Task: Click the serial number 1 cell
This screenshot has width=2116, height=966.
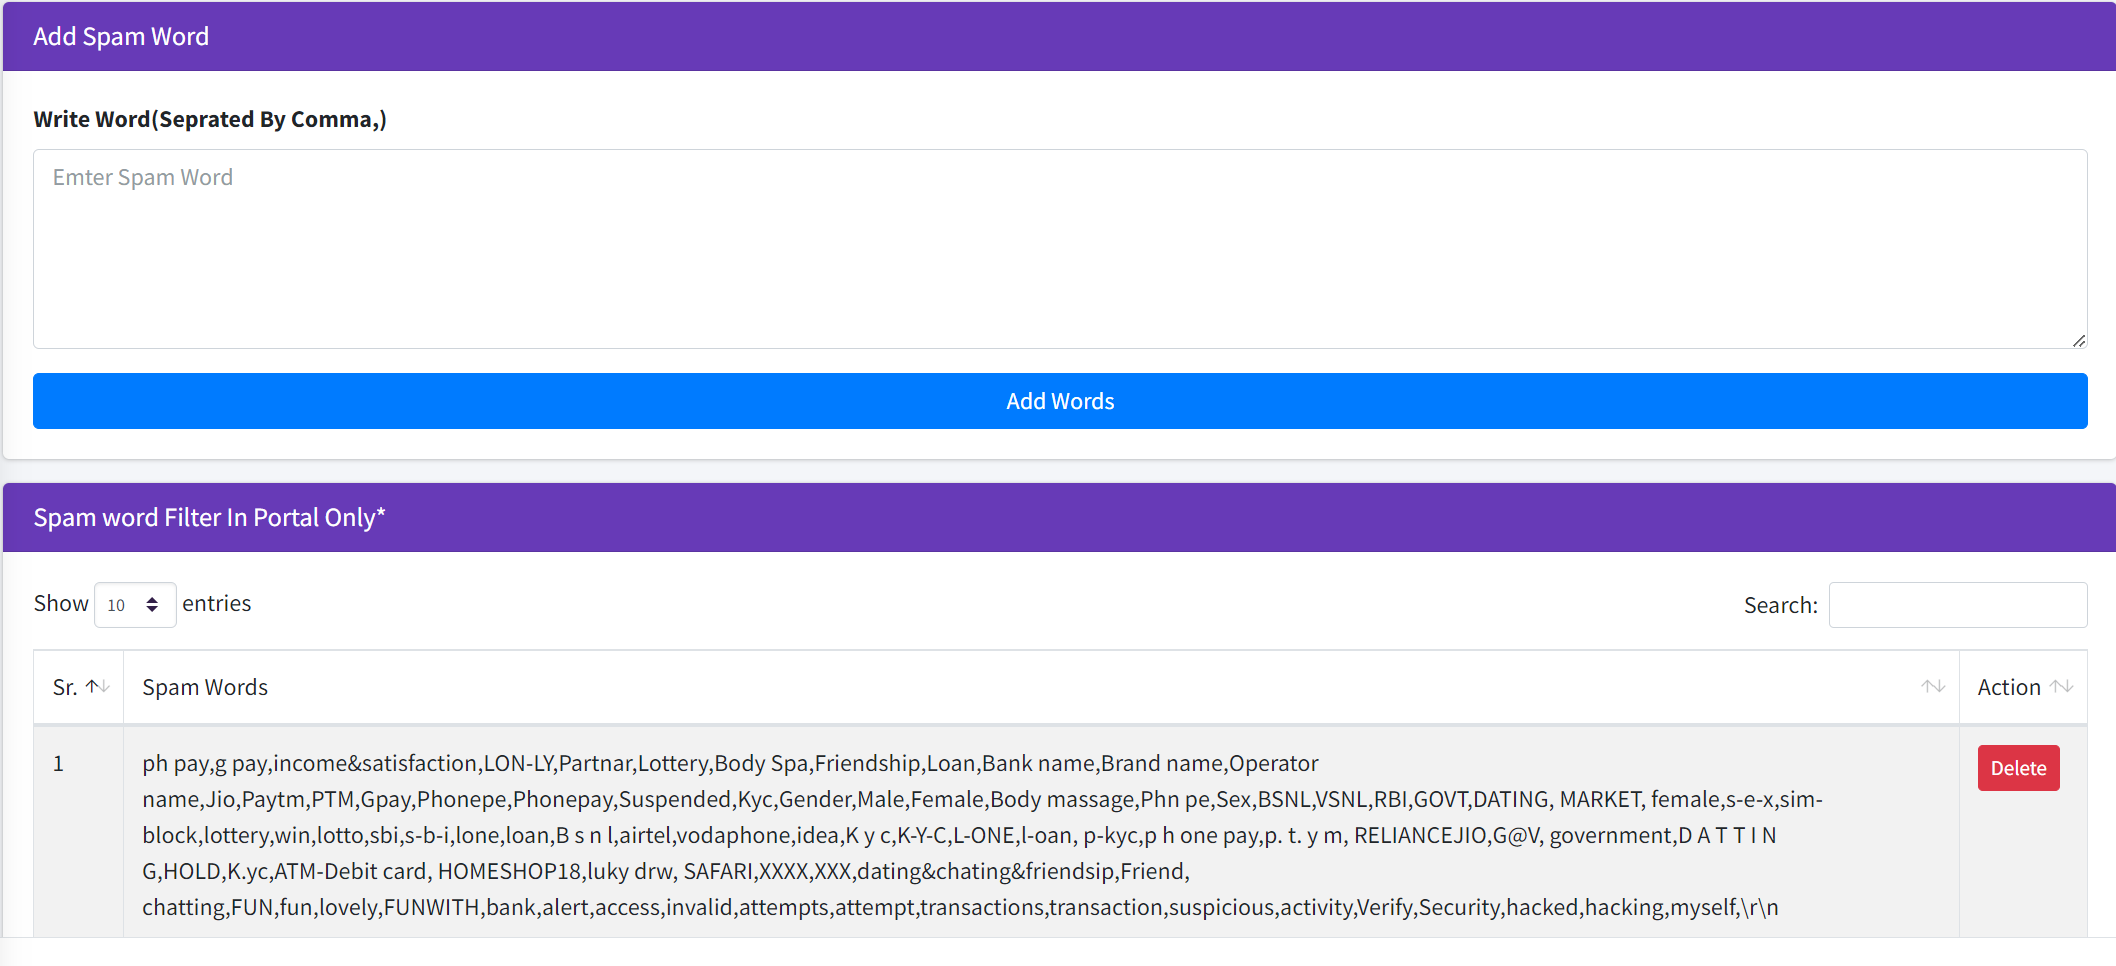Action: click(x=78, y=832)
